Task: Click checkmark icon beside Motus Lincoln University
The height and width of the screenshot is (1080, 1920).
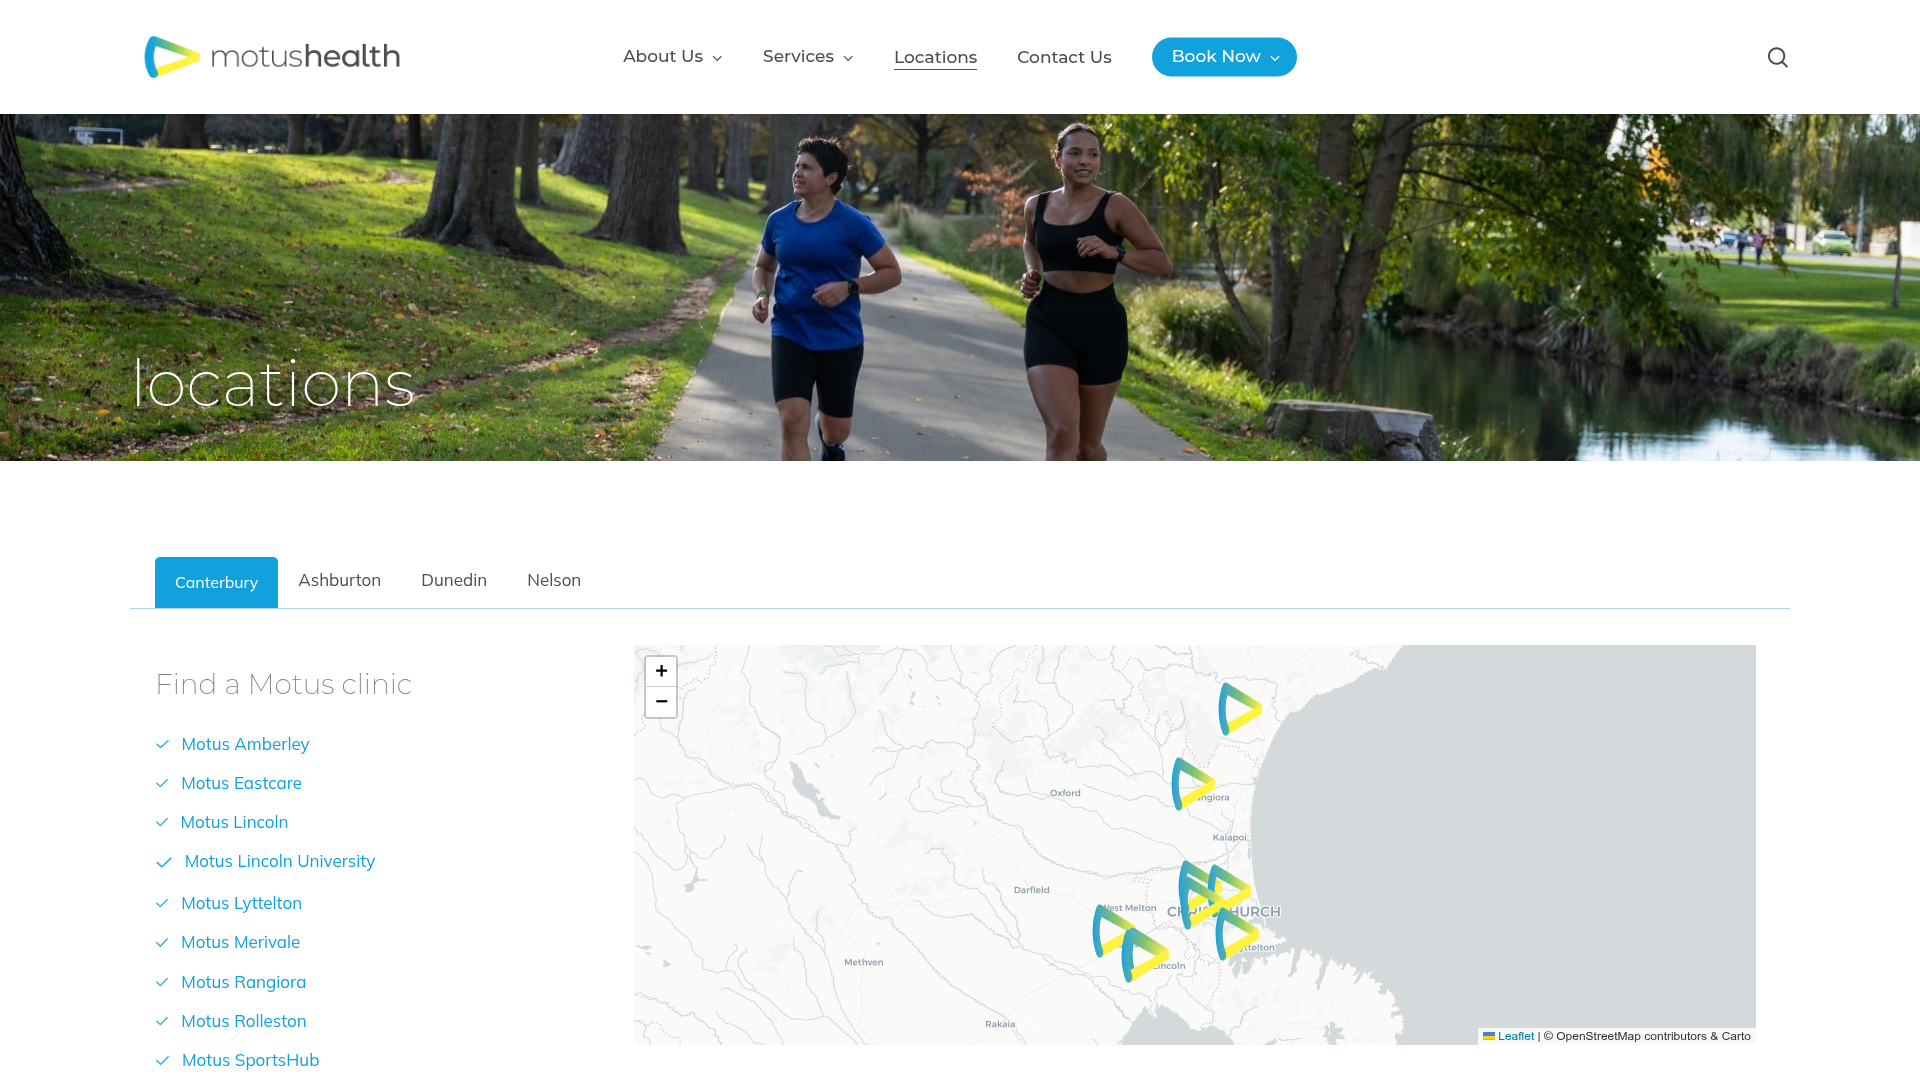Action: click(x=164, y=862)
